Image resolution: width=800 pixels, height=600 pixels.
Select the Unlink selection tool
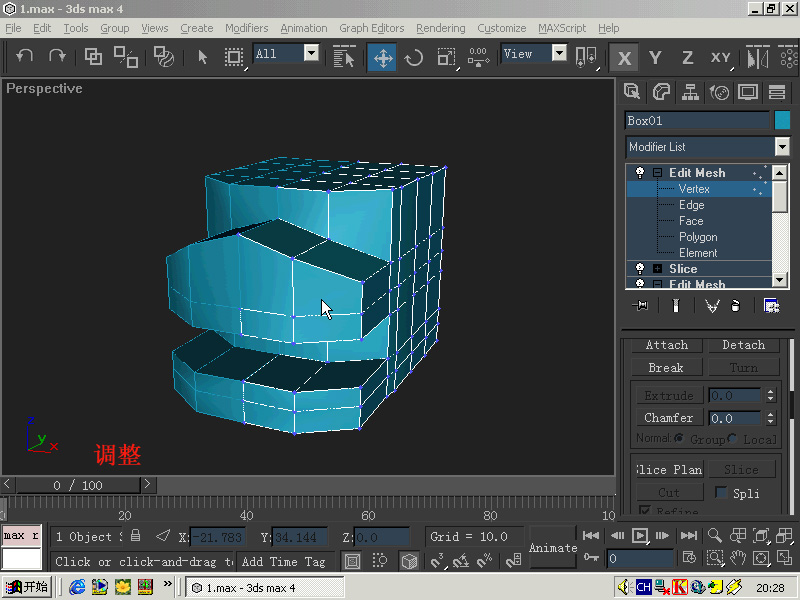[x=126, y=56]
